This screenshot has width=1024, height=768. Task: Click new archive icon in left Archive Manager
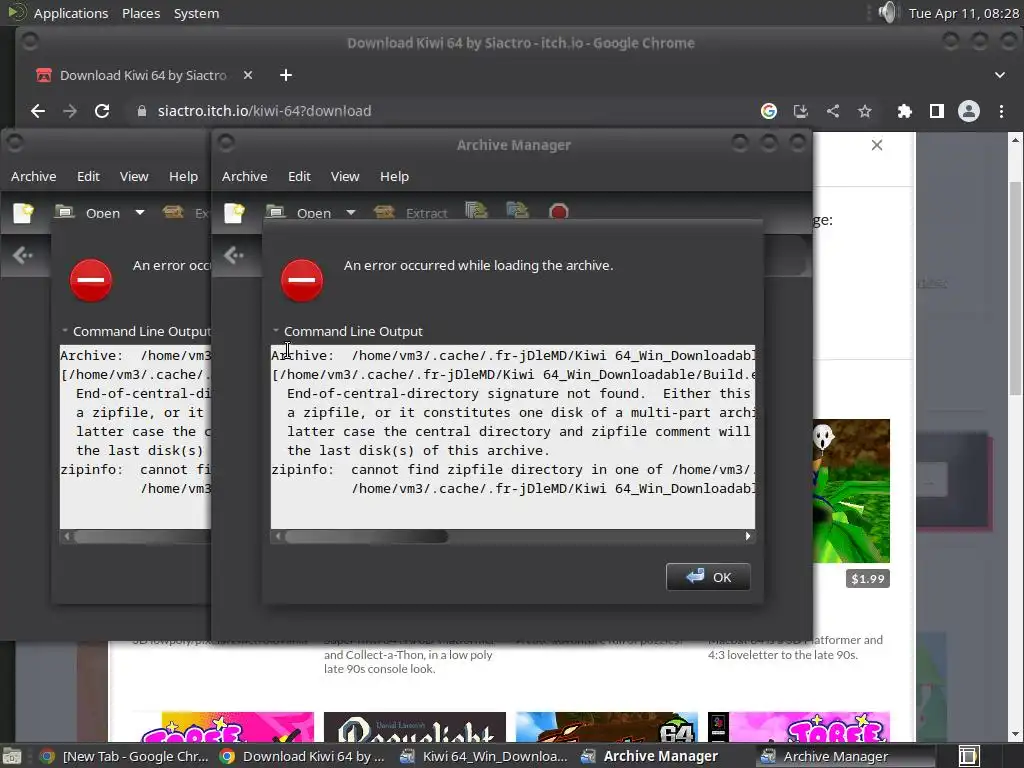point(24,212)
